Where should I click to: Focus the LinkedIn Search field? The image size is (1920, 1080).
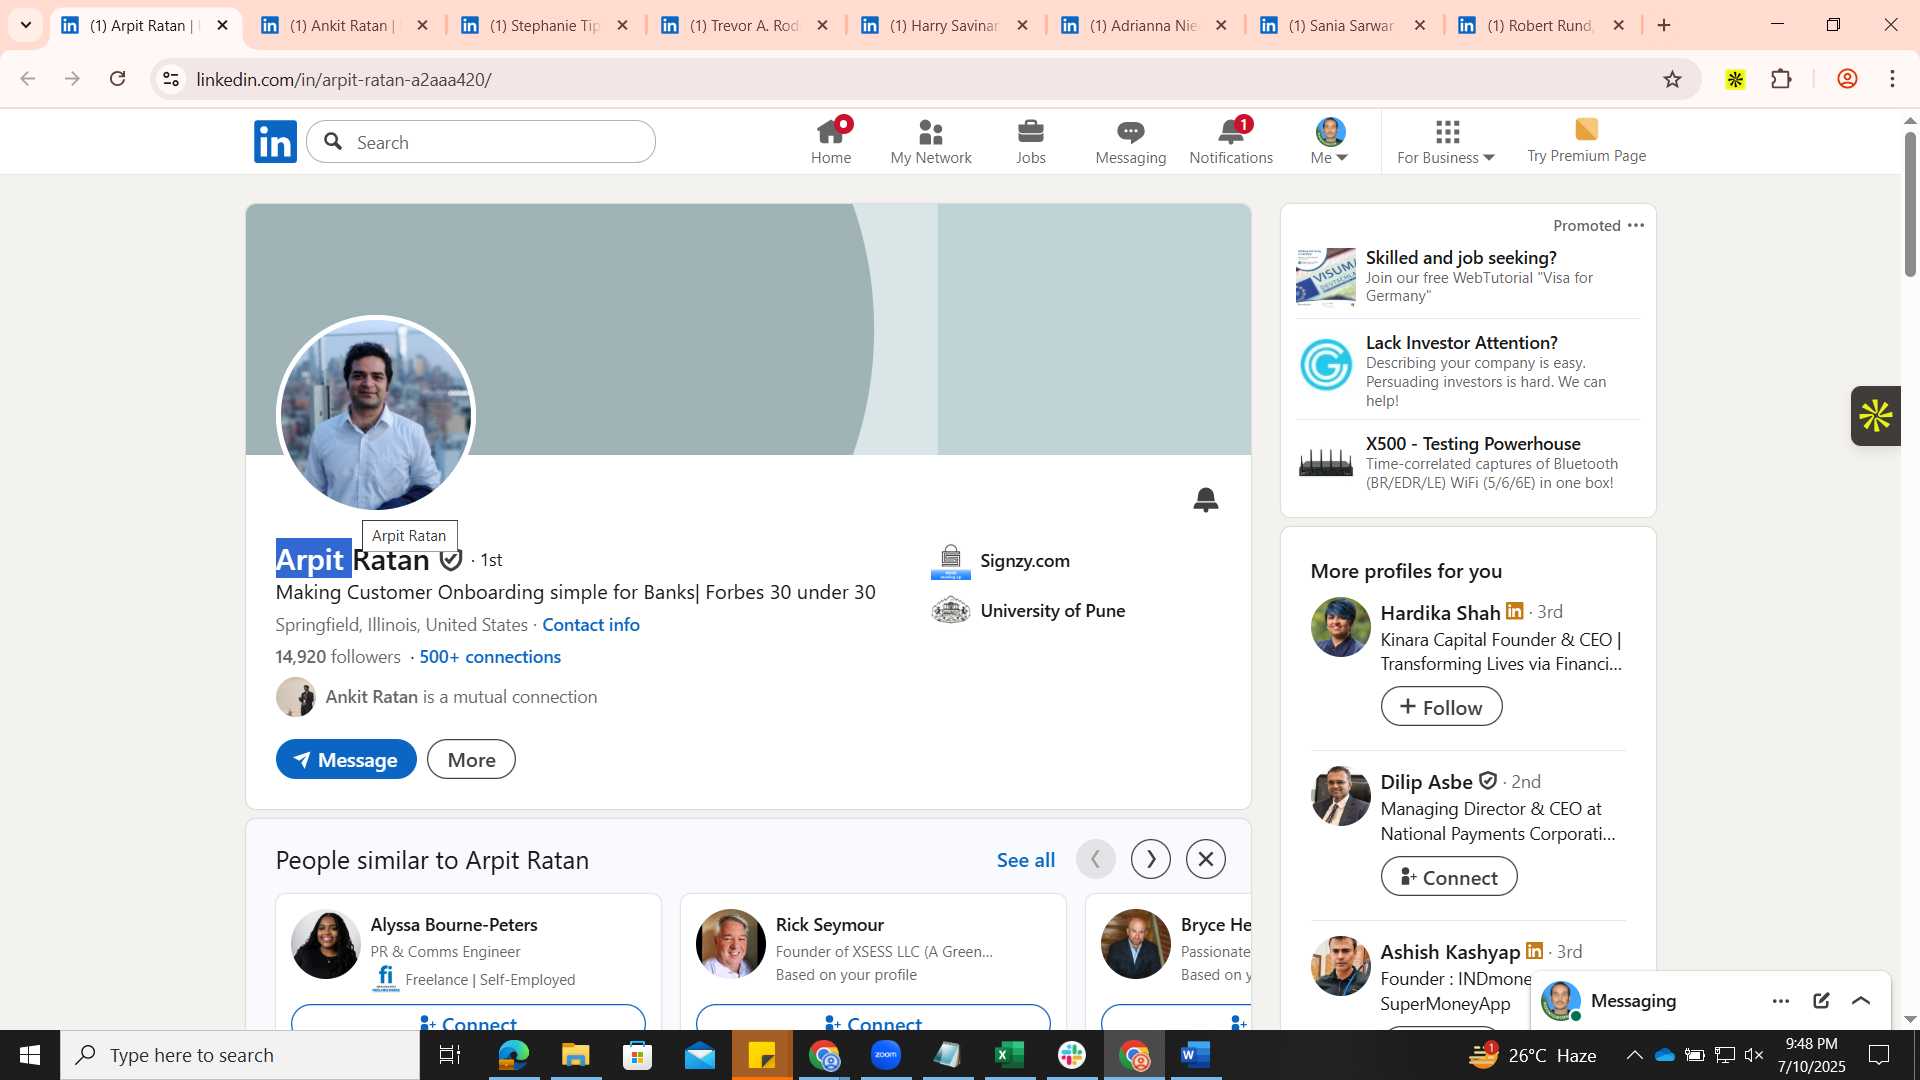(481, 142)
